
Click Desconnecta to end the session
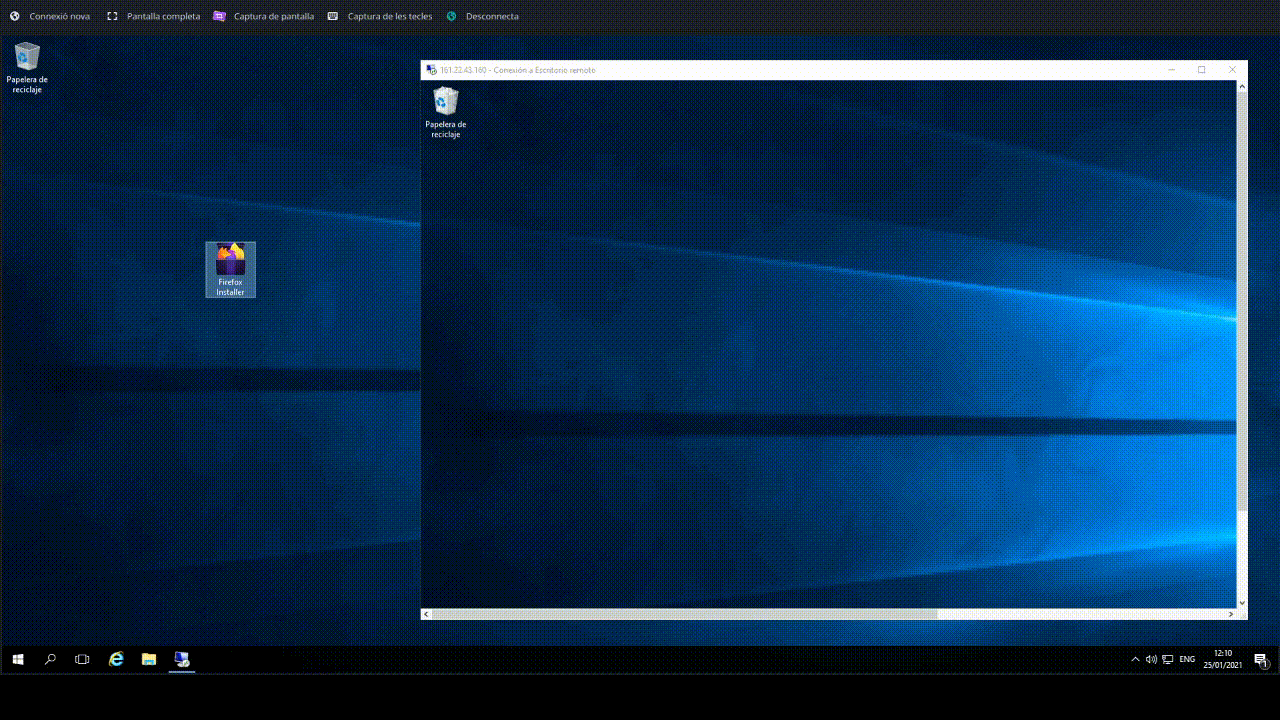pyautogui.click(x=484, y=16)
